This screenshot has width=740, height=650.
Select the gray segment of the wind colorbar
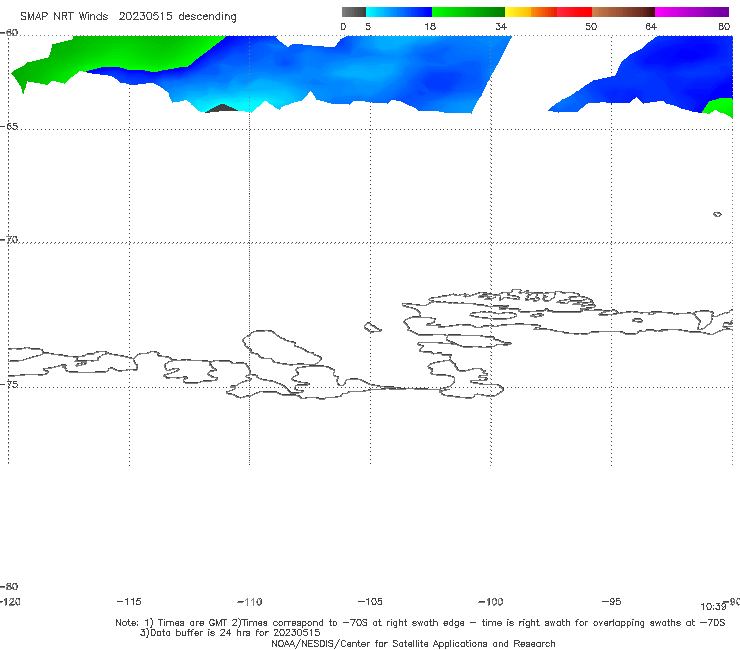click(x=354, y=12)
